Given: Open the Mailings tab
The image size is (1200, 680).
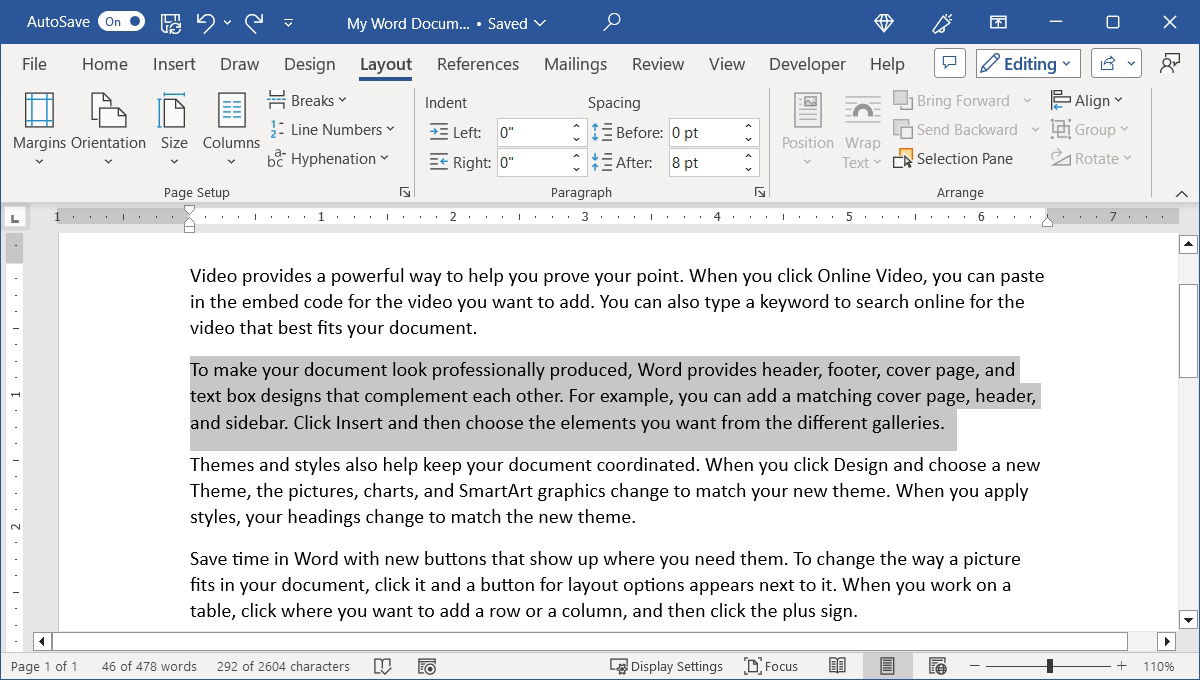Looking at the screenshot, I should pyautogui.click(x=575, y=63).
